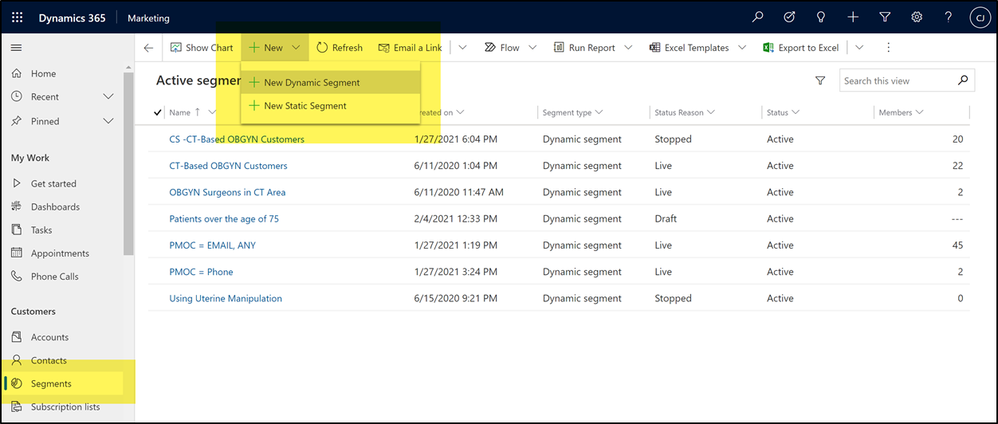Open CT-Based OBGYN Customers segment link
Viewport: 998px width, 424px height.
pyautogui.click(x=228, y=166)
